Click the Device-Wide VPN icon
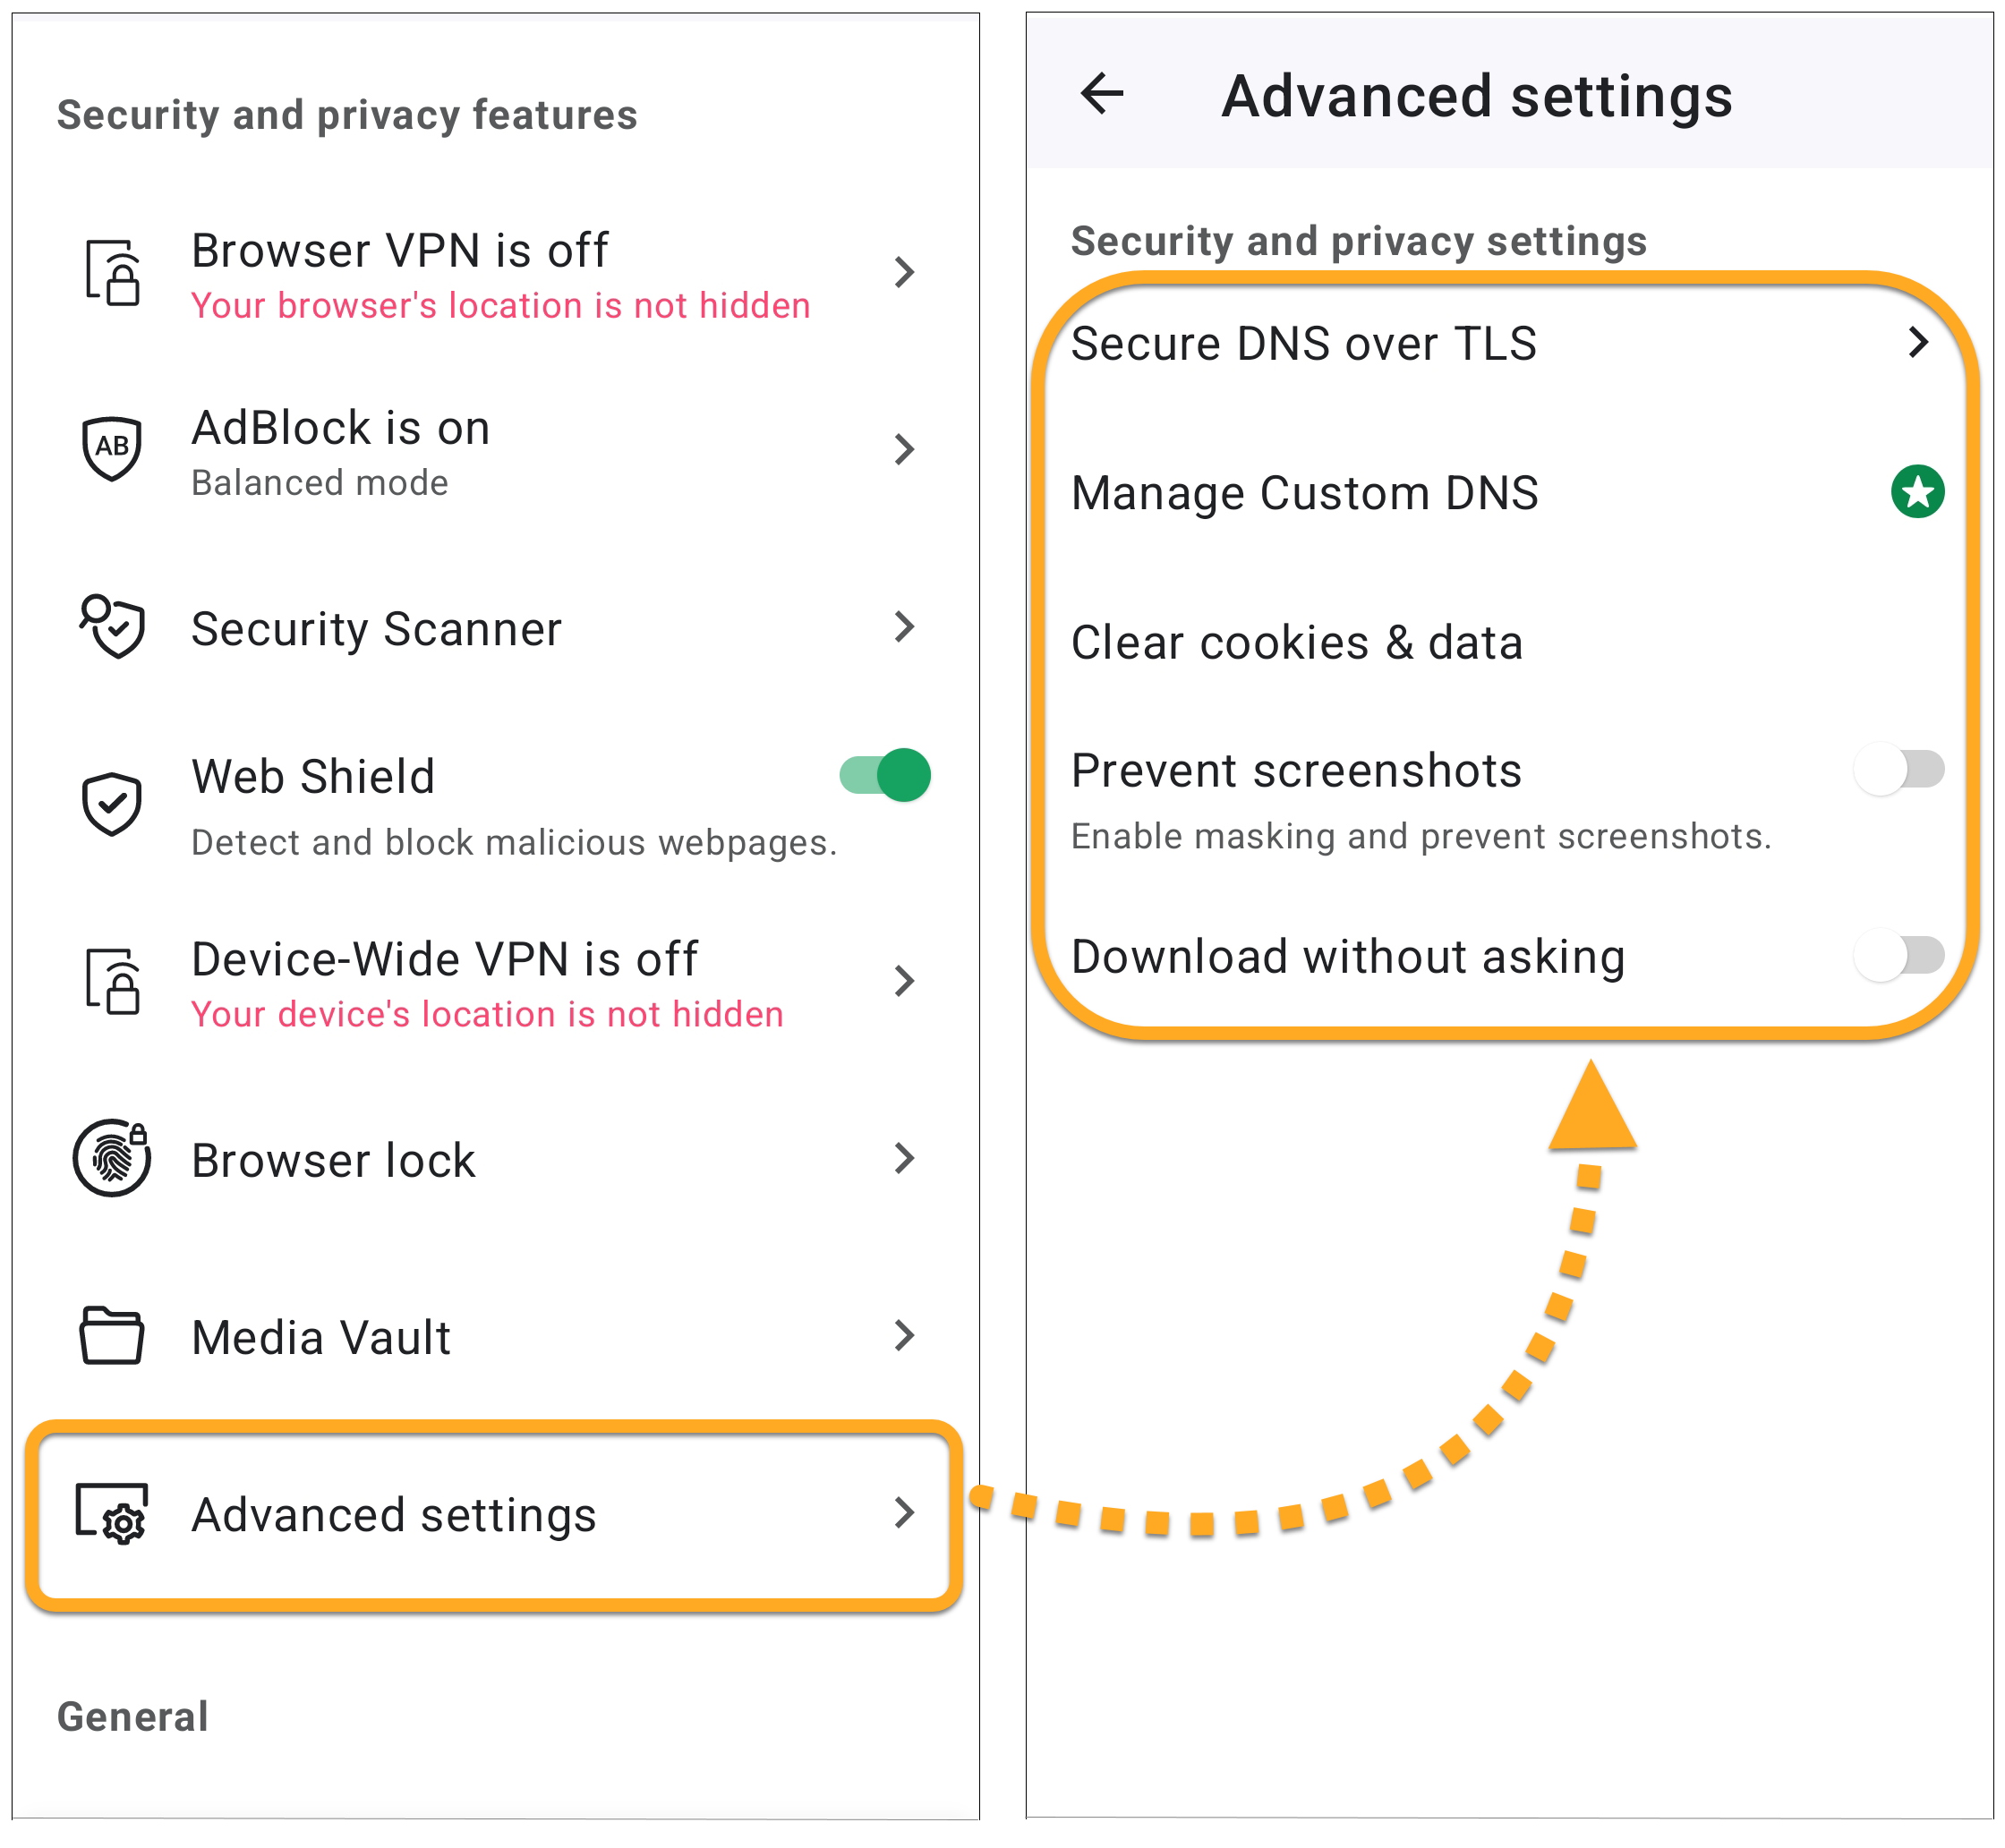This screenshot has height=1848, width=2005. pos(112,980)
